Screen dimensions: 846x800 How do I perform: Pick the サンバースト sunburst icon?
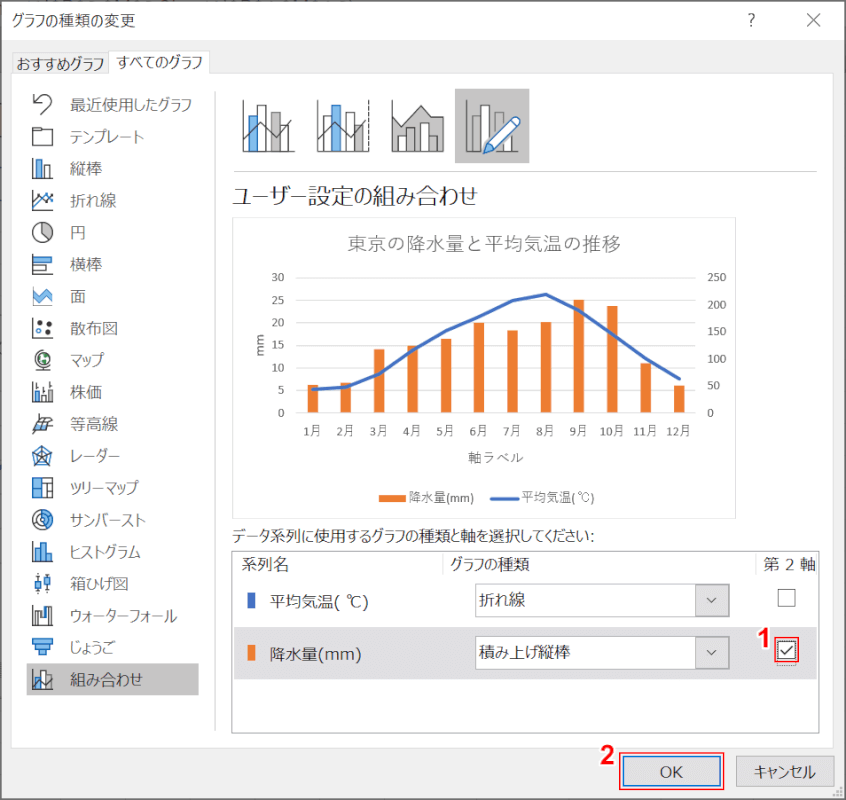point(42,520)
